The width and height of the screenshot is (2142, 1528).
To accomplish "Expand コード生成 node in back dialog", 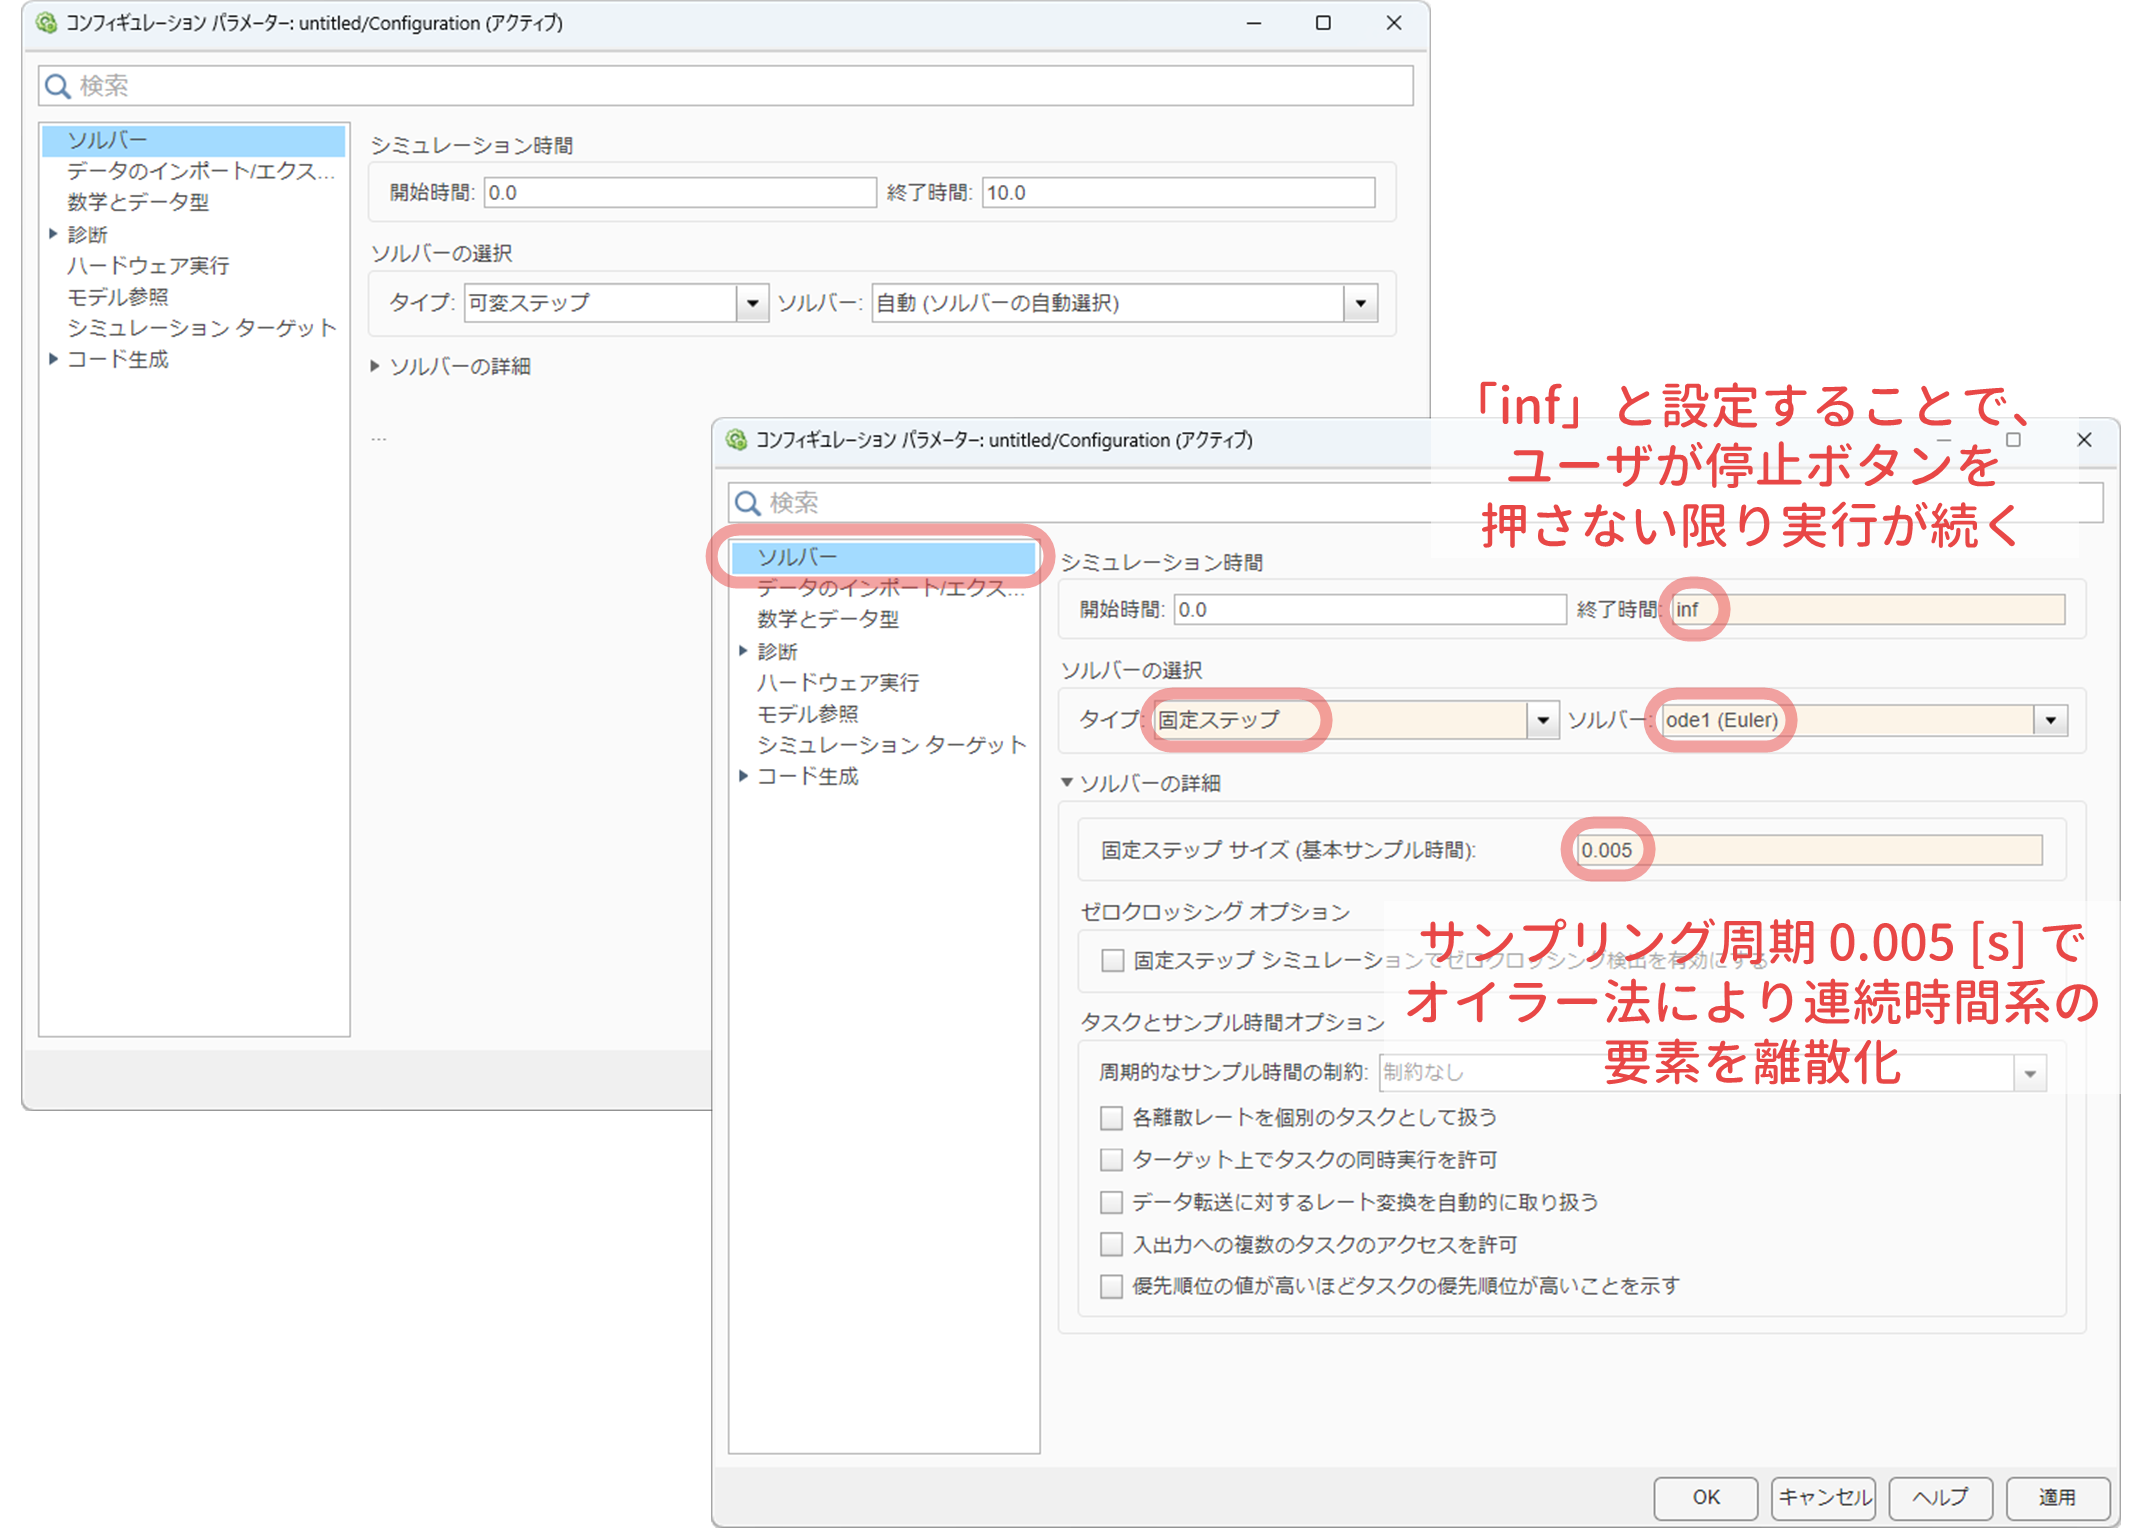I will [53, 359].
